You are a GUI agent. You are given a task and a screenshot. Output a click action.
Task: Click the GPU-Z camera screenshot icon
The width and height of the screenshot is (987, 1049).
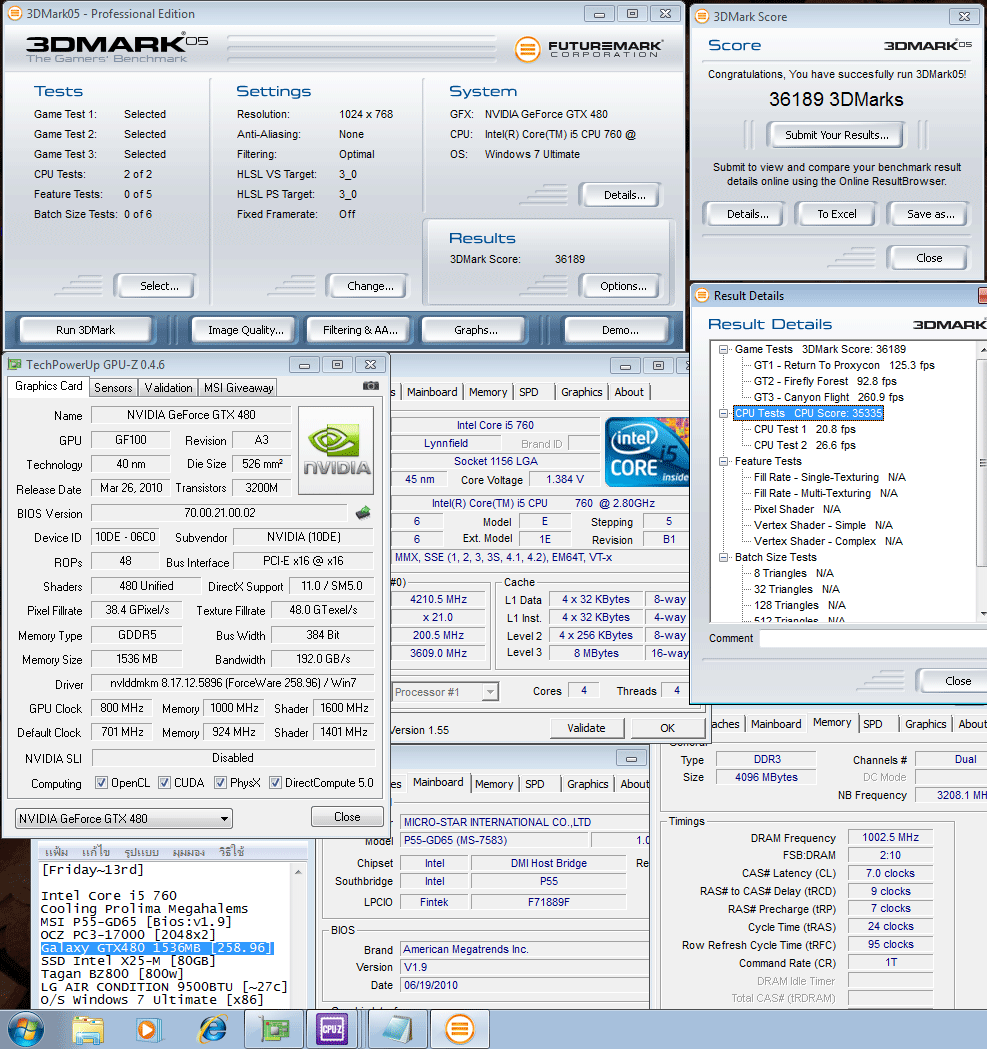click(x=371, y=386)
